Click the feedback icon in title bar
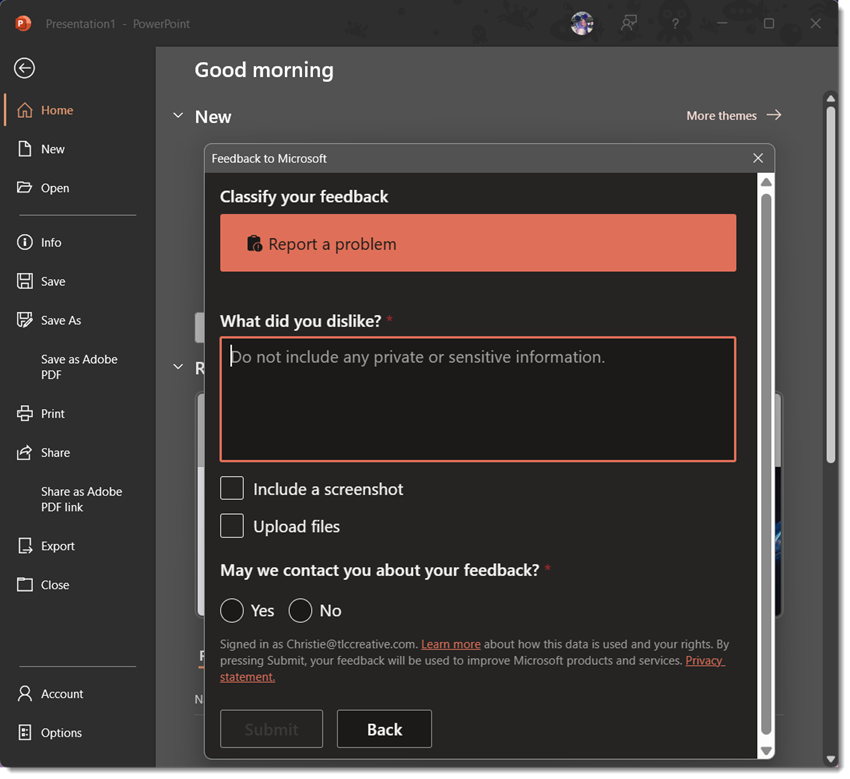The height and width of the screenshot is (779, 850). pos(628,24)
